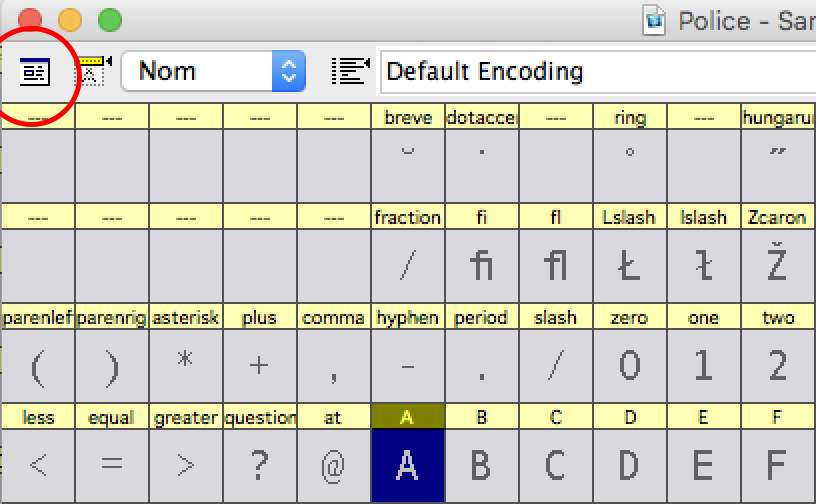This screenshot has height=504, width=816.
Task: Pick the fi ligature glyph cell
Action: click(481, 266)
